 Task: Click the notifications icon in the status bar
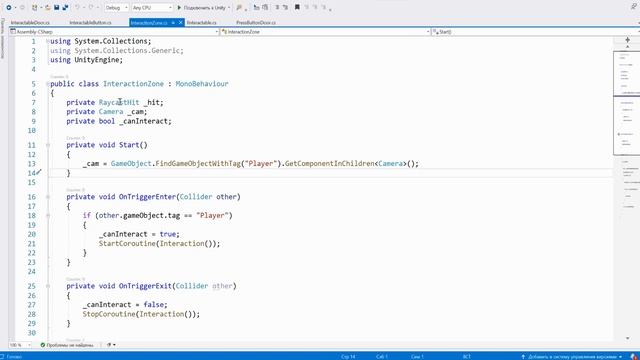(633, 357)
